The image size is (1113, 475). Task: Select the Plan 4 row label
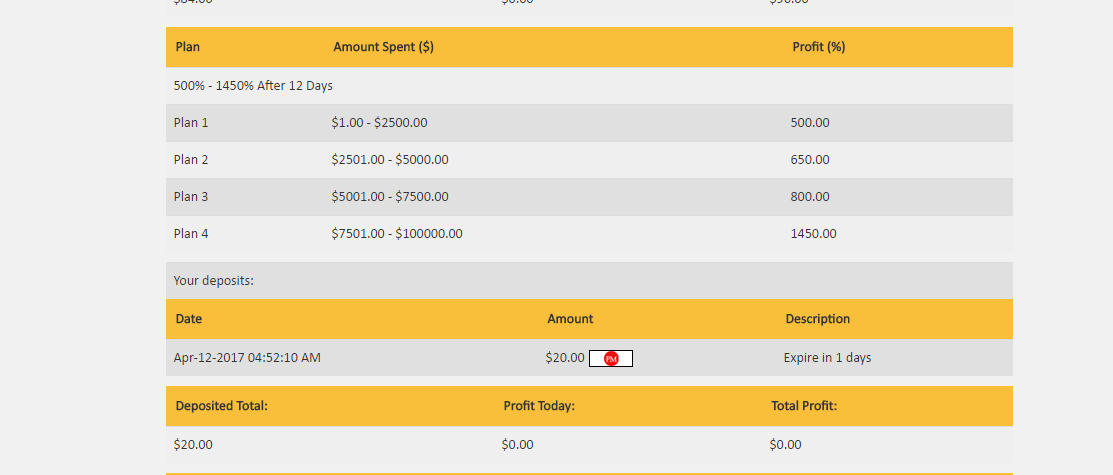coord(191,234)
